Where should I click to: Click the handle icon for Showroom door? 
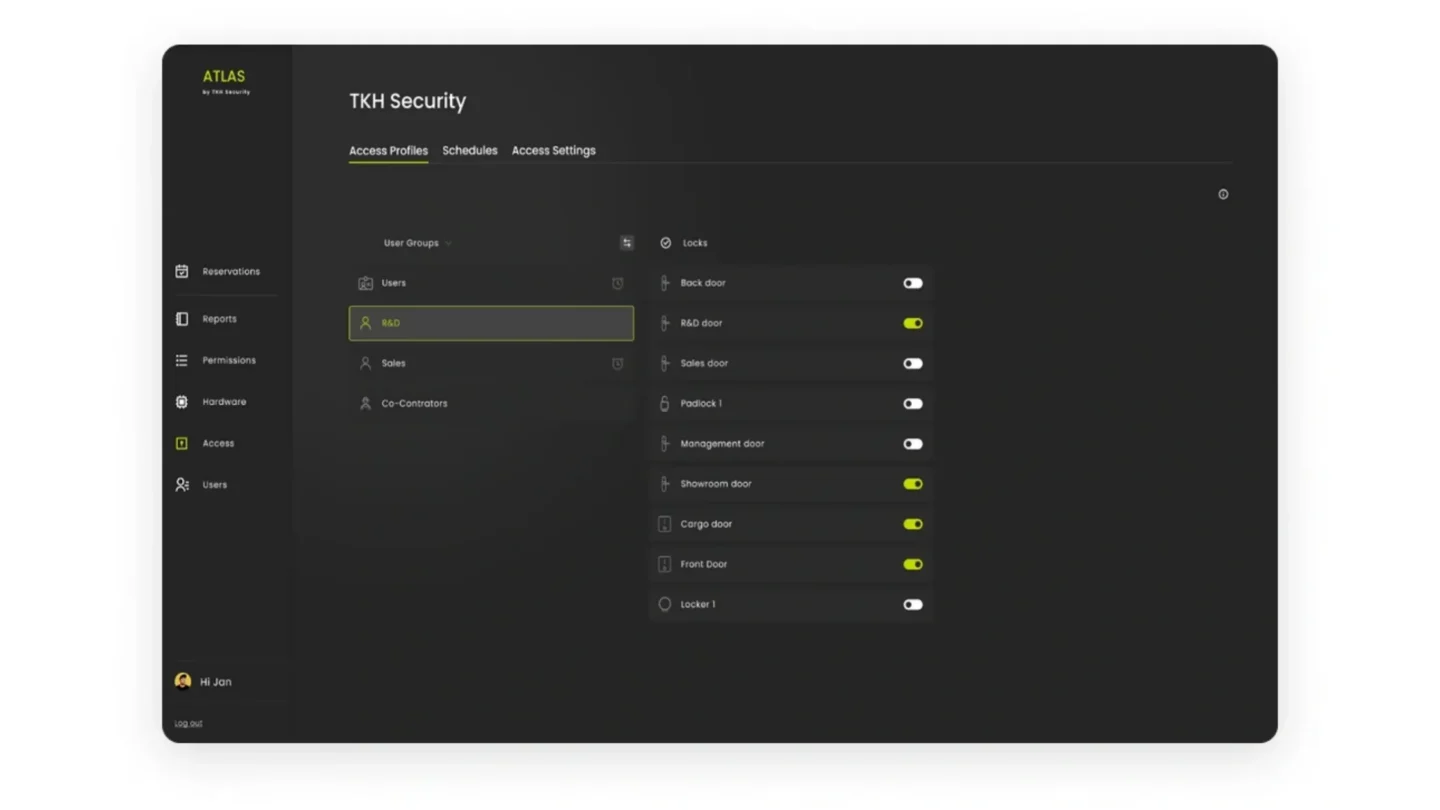(x=665, y=484)
